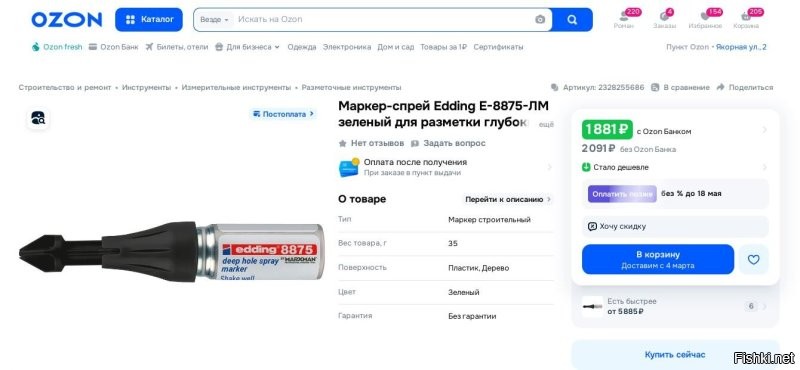This screenshot has height=370, width=800.
Task: Click the Поделиться share button
Action: coord(745,87)
